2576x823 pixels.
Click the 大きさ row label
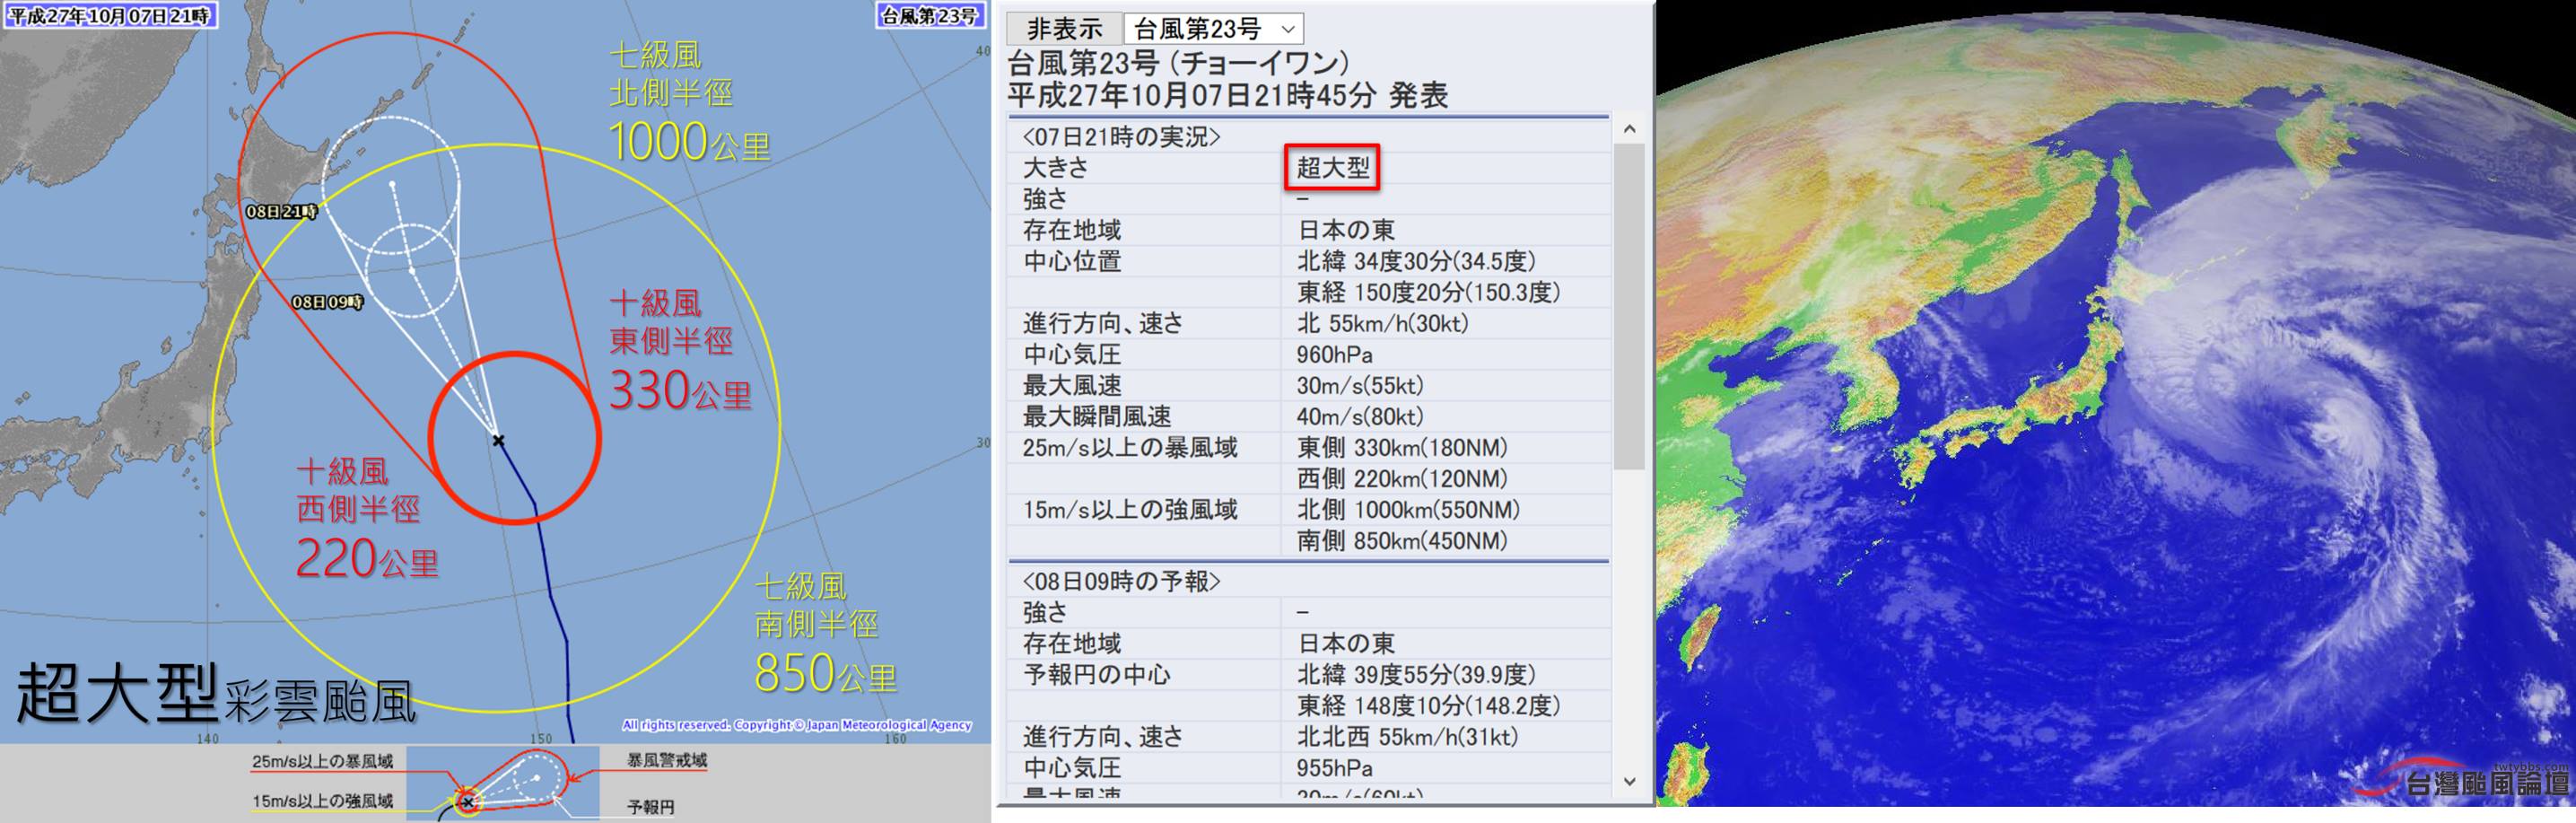(x=1056, y=168)
